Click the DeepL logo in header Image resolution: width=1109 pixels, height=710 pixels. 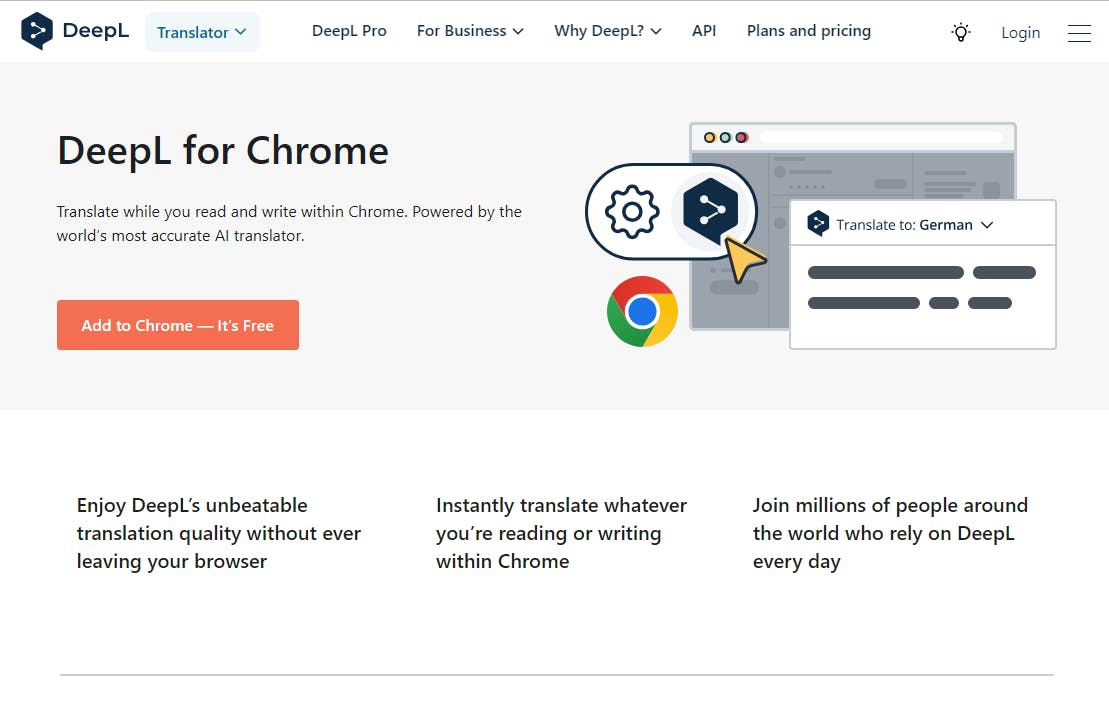75,31
